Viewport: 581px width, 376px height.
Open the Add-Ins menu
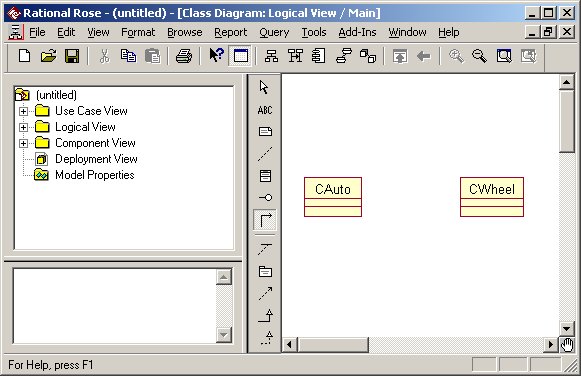click(357, 32)
